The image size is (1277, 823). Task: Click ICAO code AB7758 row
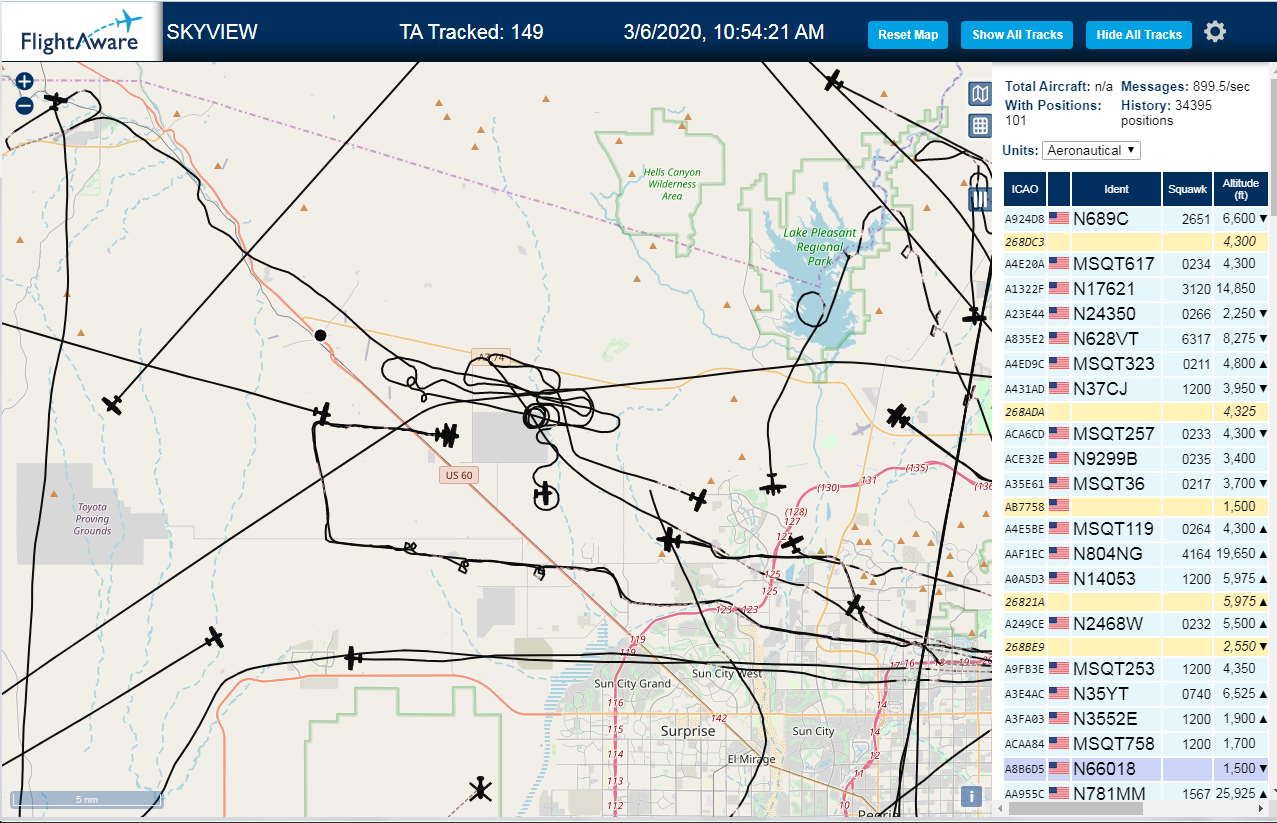point(1136,507)
